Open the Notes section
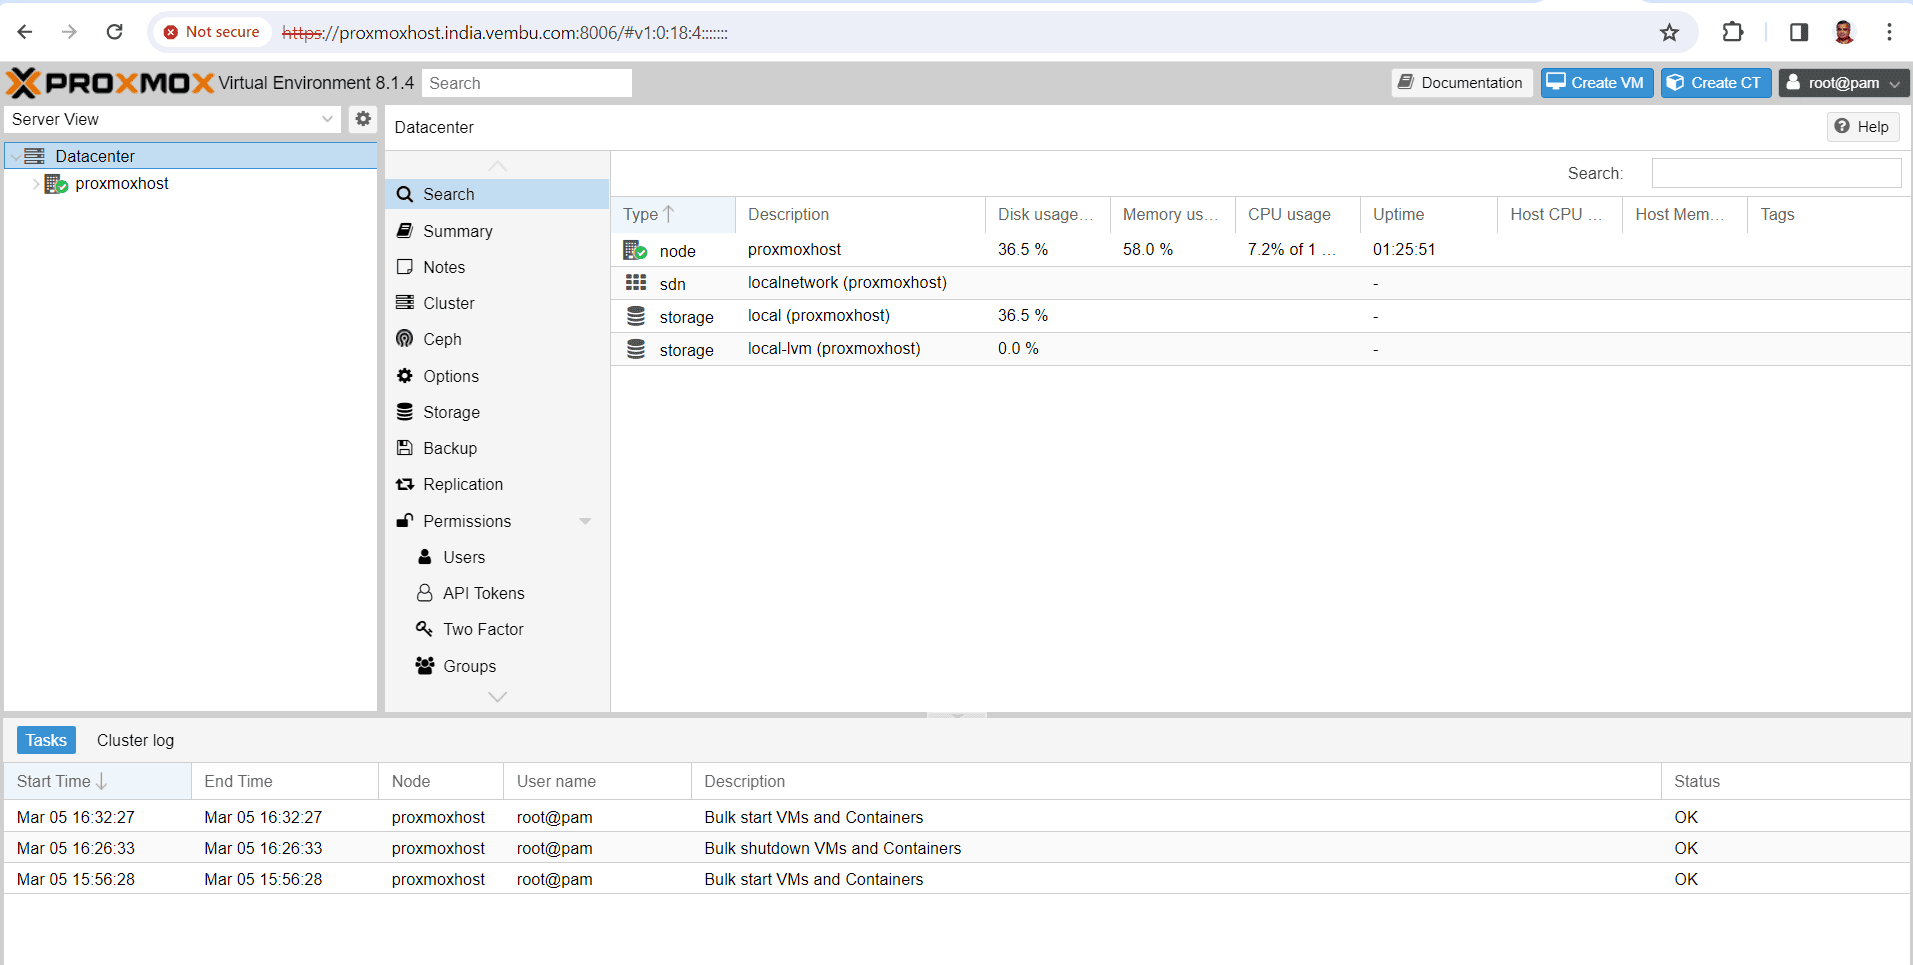Screen dimensions: 1913x965 pos(497,267)
